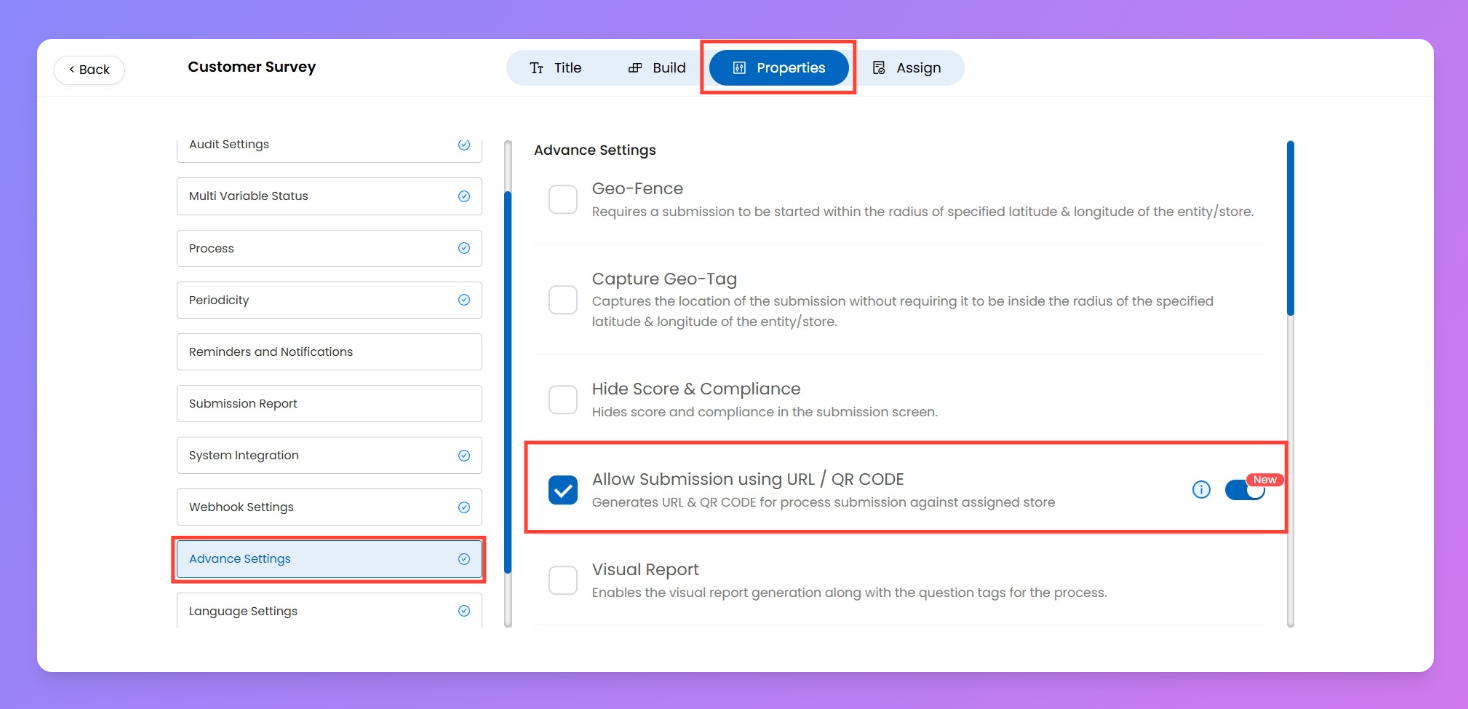Turn off the URL / QR CODE toggle switch
The image size is (1468, 709).
(1245, 490)
